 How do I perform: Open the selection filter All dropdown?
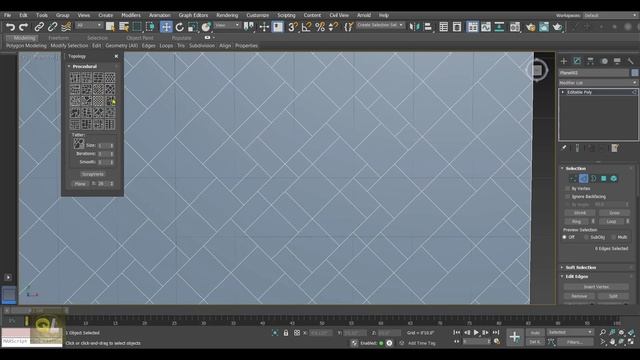[x=89, y=25]
